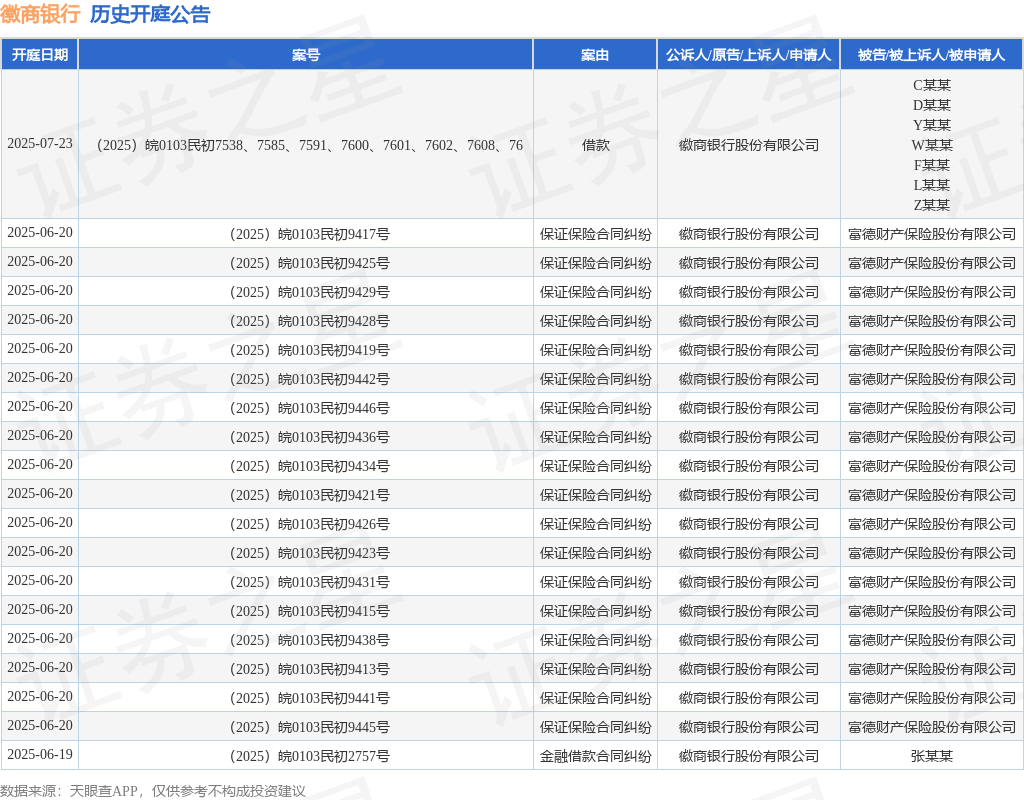1024x800 pixels.
Task: Select the 公诉人/原告/上诉人/申请人 column header
Action: tap(748, 55)
